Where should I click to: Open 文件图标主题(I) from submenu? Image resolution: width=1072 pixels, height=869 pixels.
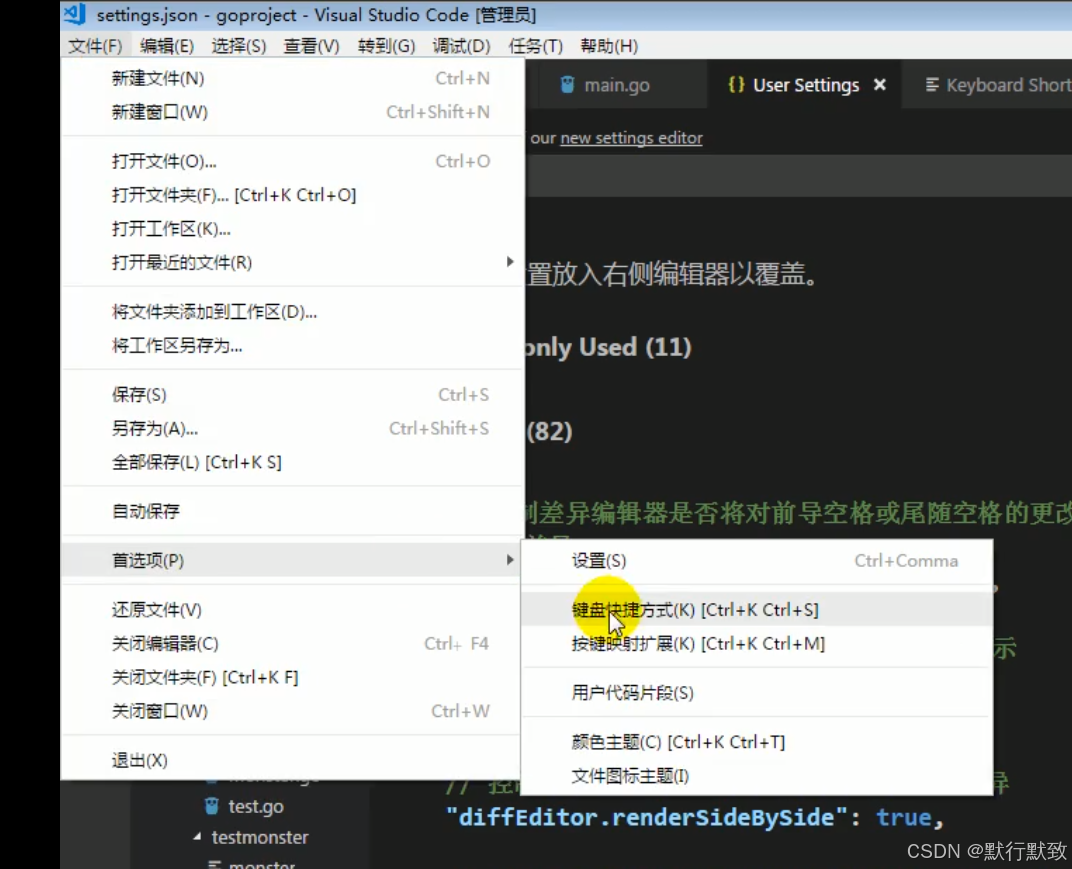(757, 776)
